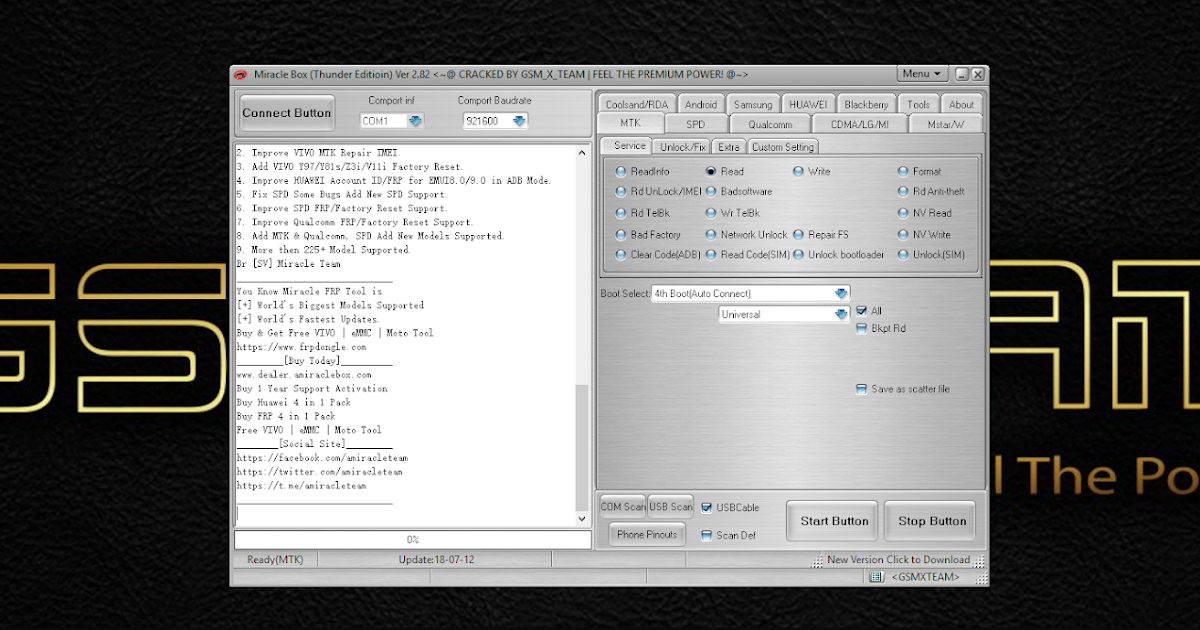
Task: Enable the Bkpt Rd checkbox
Action: 861,328
